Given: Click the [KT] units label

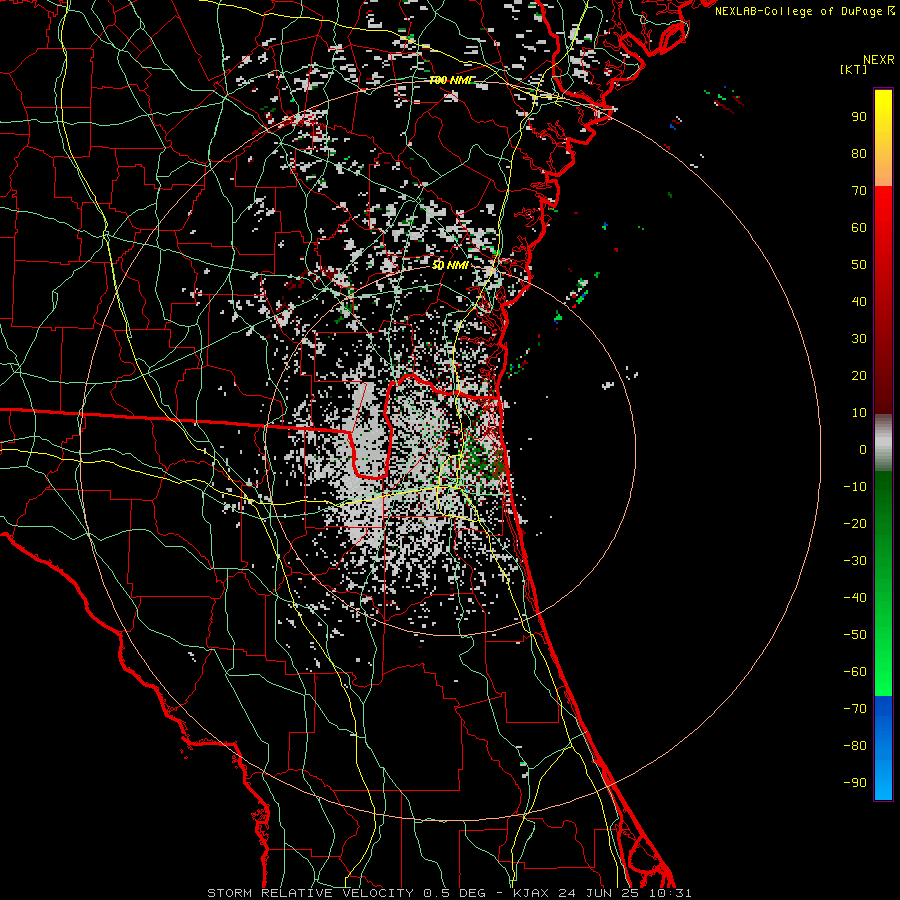Looking at the screenshot, I should (x=854, y=69).
